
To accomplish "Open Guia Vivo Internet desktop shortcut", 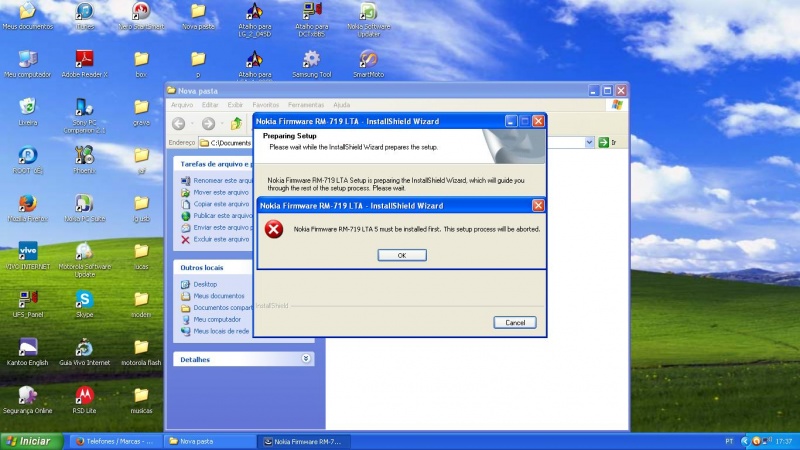I will pyautogui.click(x=85, y=352).
